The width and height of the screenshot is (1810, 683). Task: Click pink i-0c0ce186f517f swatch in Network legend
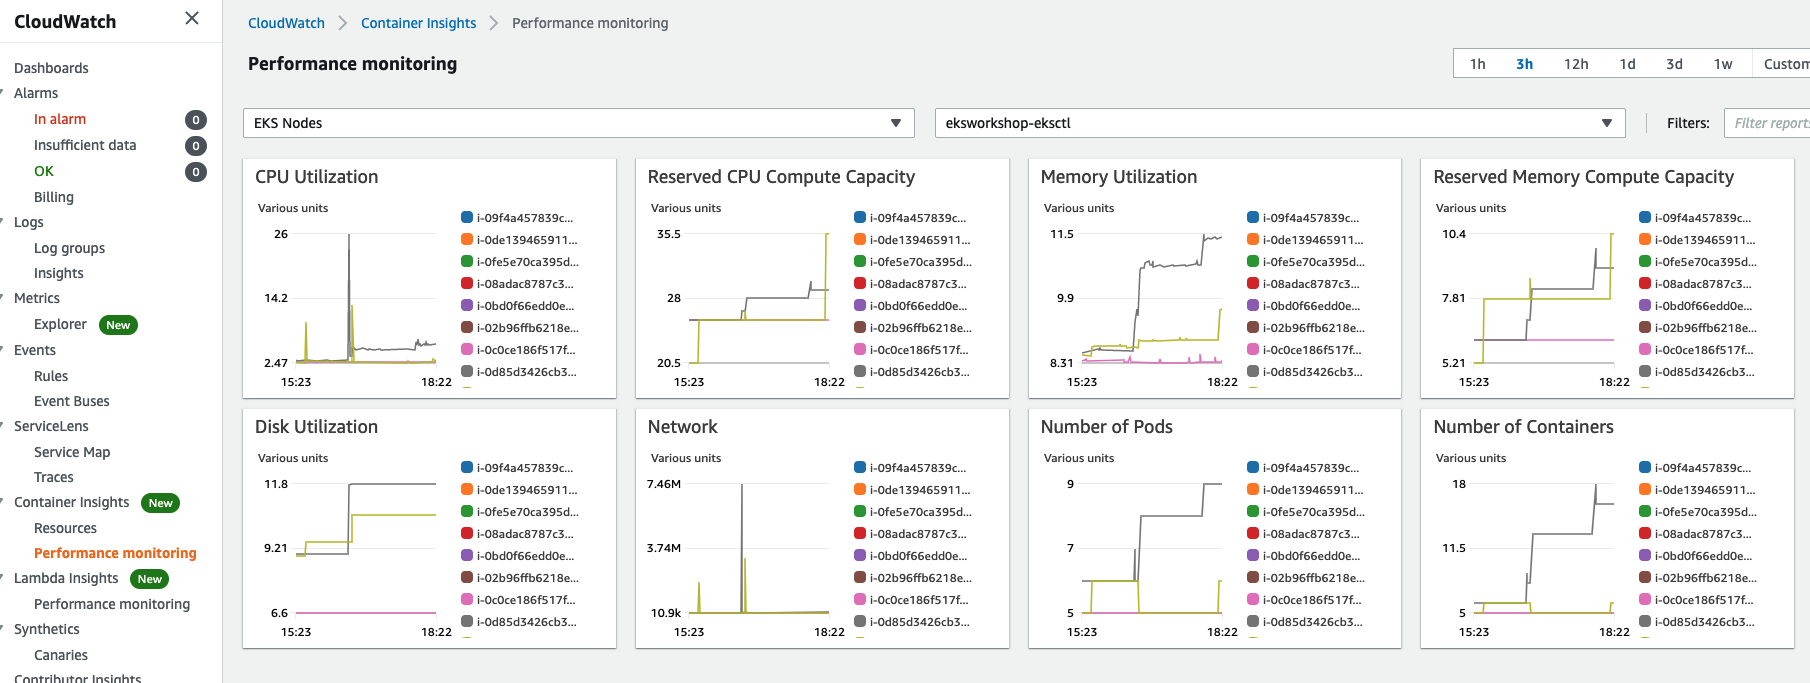coord(860,599)
